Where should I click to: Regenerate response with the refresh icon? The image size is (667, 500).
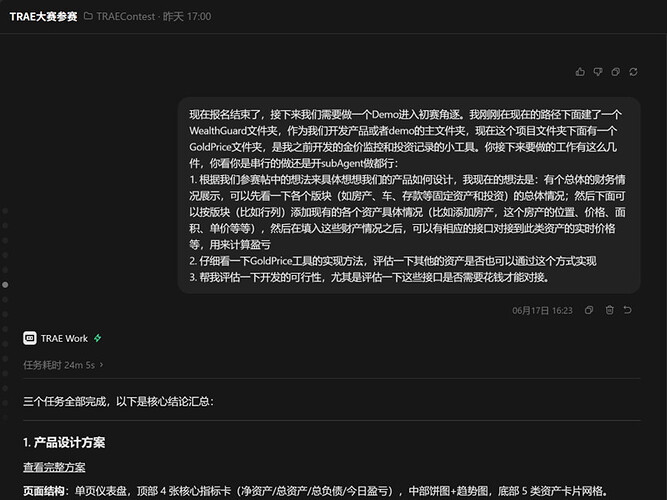pyautogui.click(x=633, y=72)
